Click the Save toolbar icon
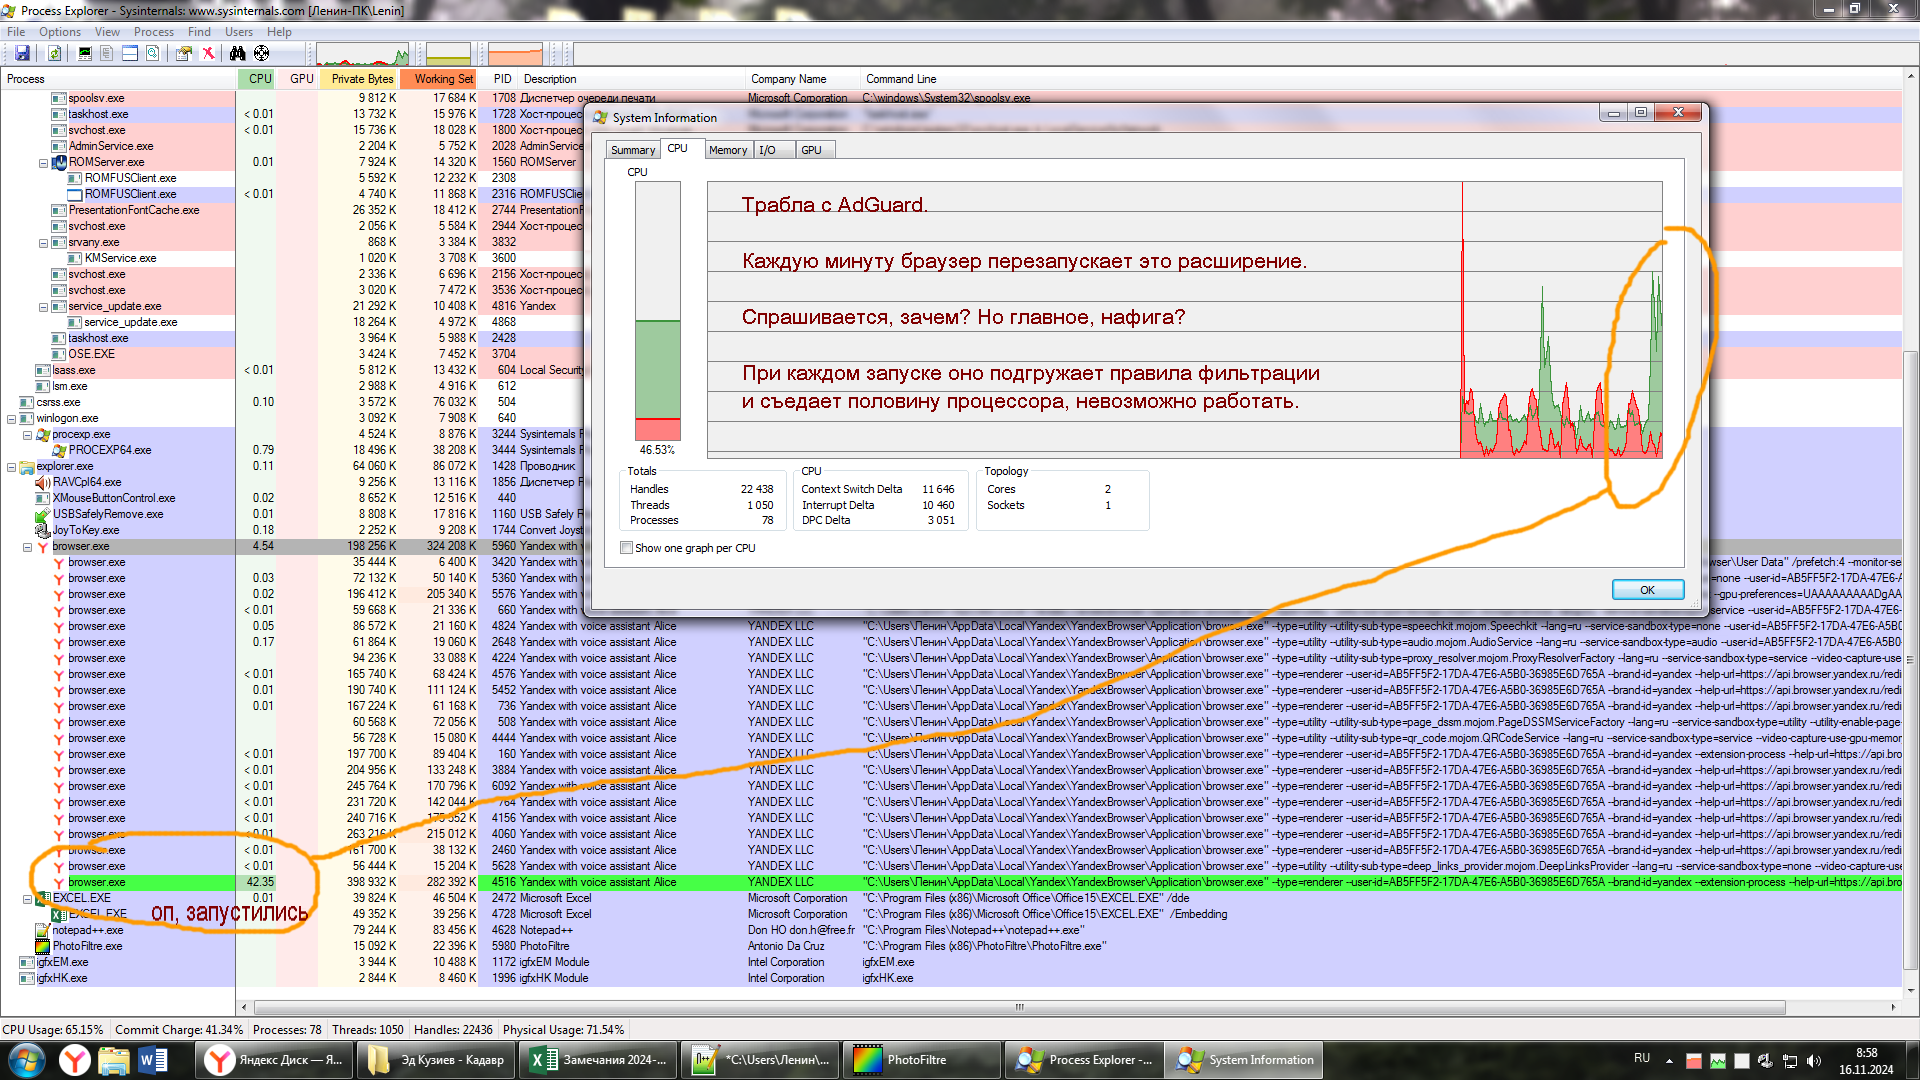This screenshot has width=1920, height=1080. click(22, 53)
